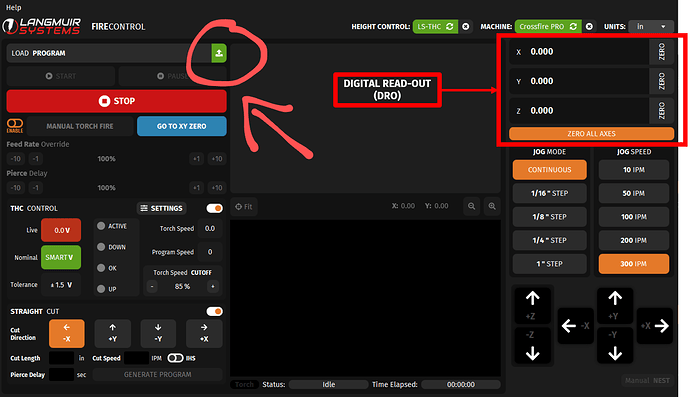Open the Help menu
690x397 pixels.
tap(13, 7)
